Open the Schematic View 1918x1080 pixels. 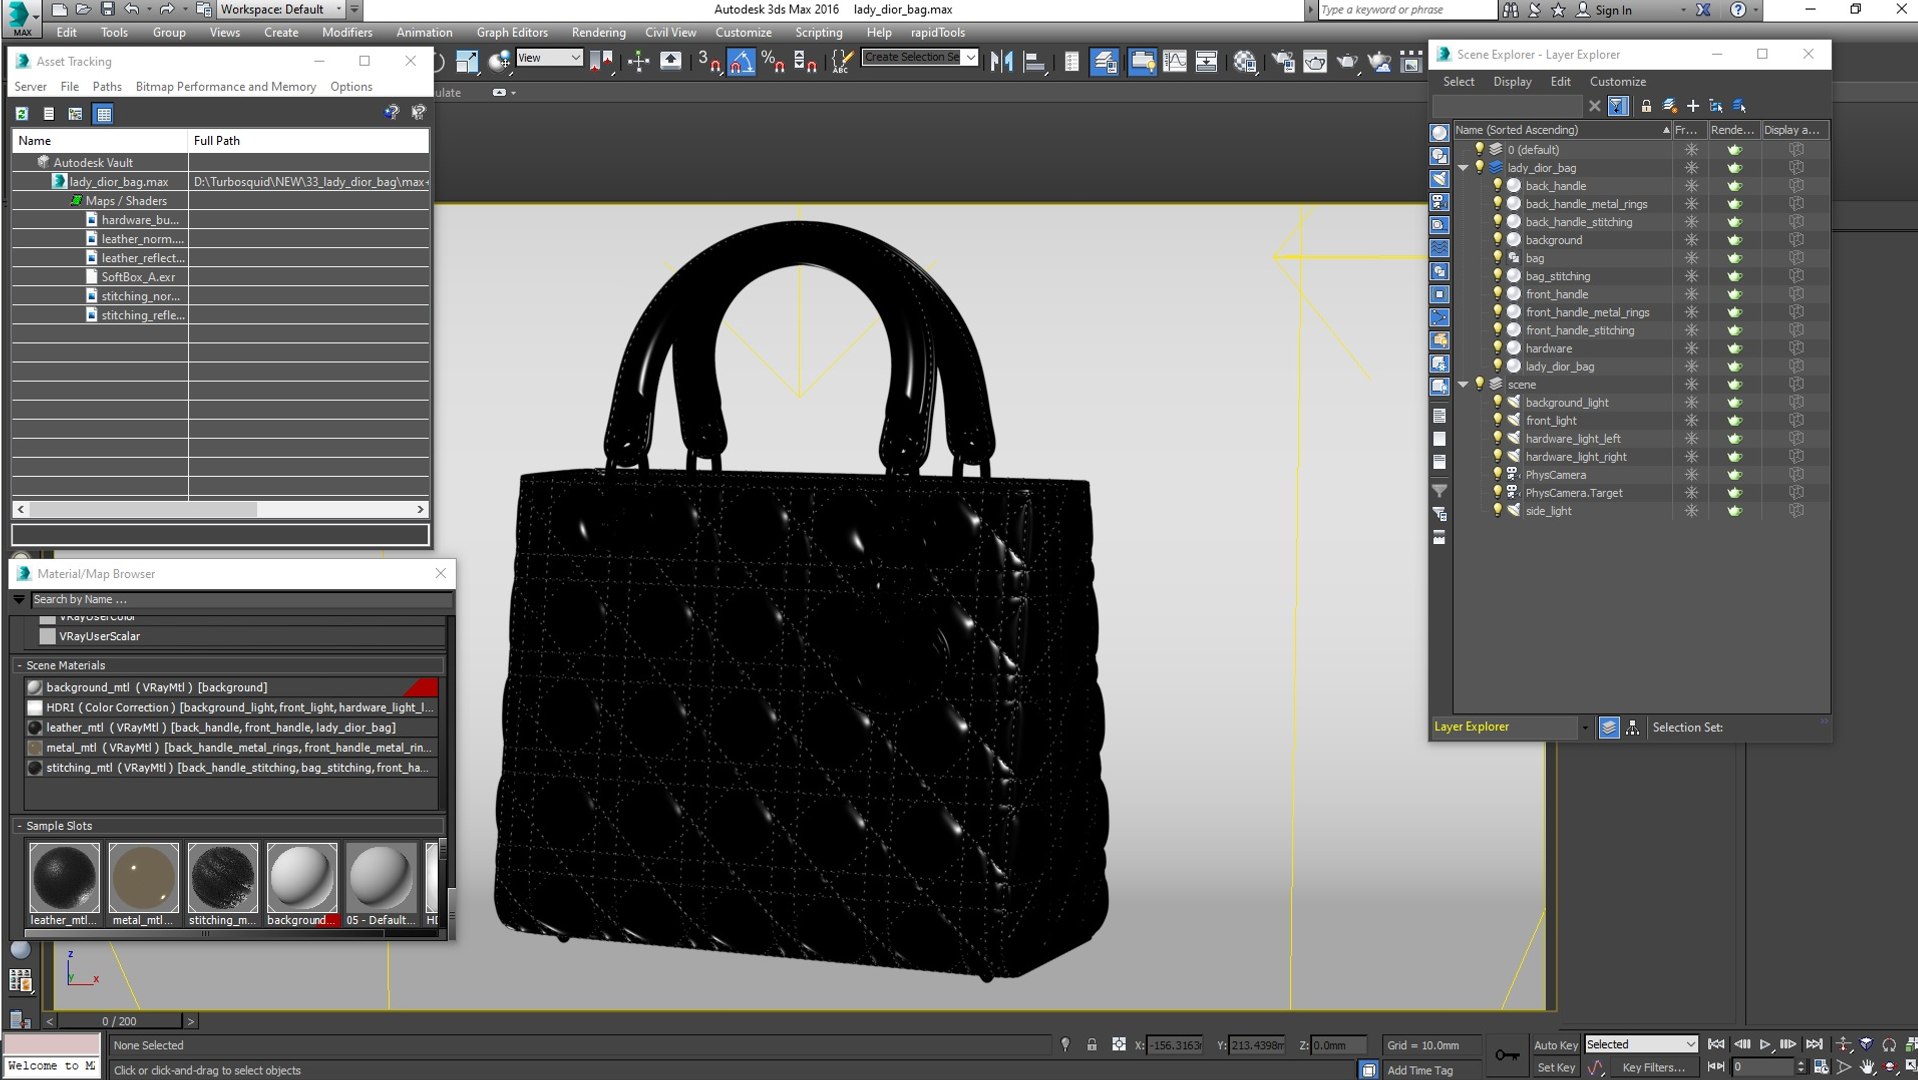(x=1207, y=62)
